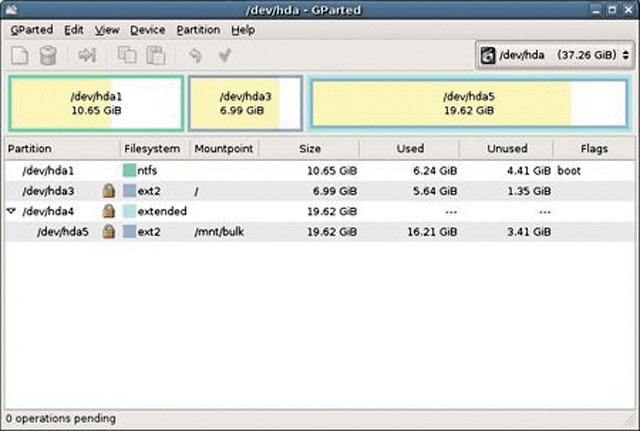Image resolution: width=640 pixels, height=431 pixels.
Task: Select the /dev/hda5 row in the partition list
Action: click(320, 231)
